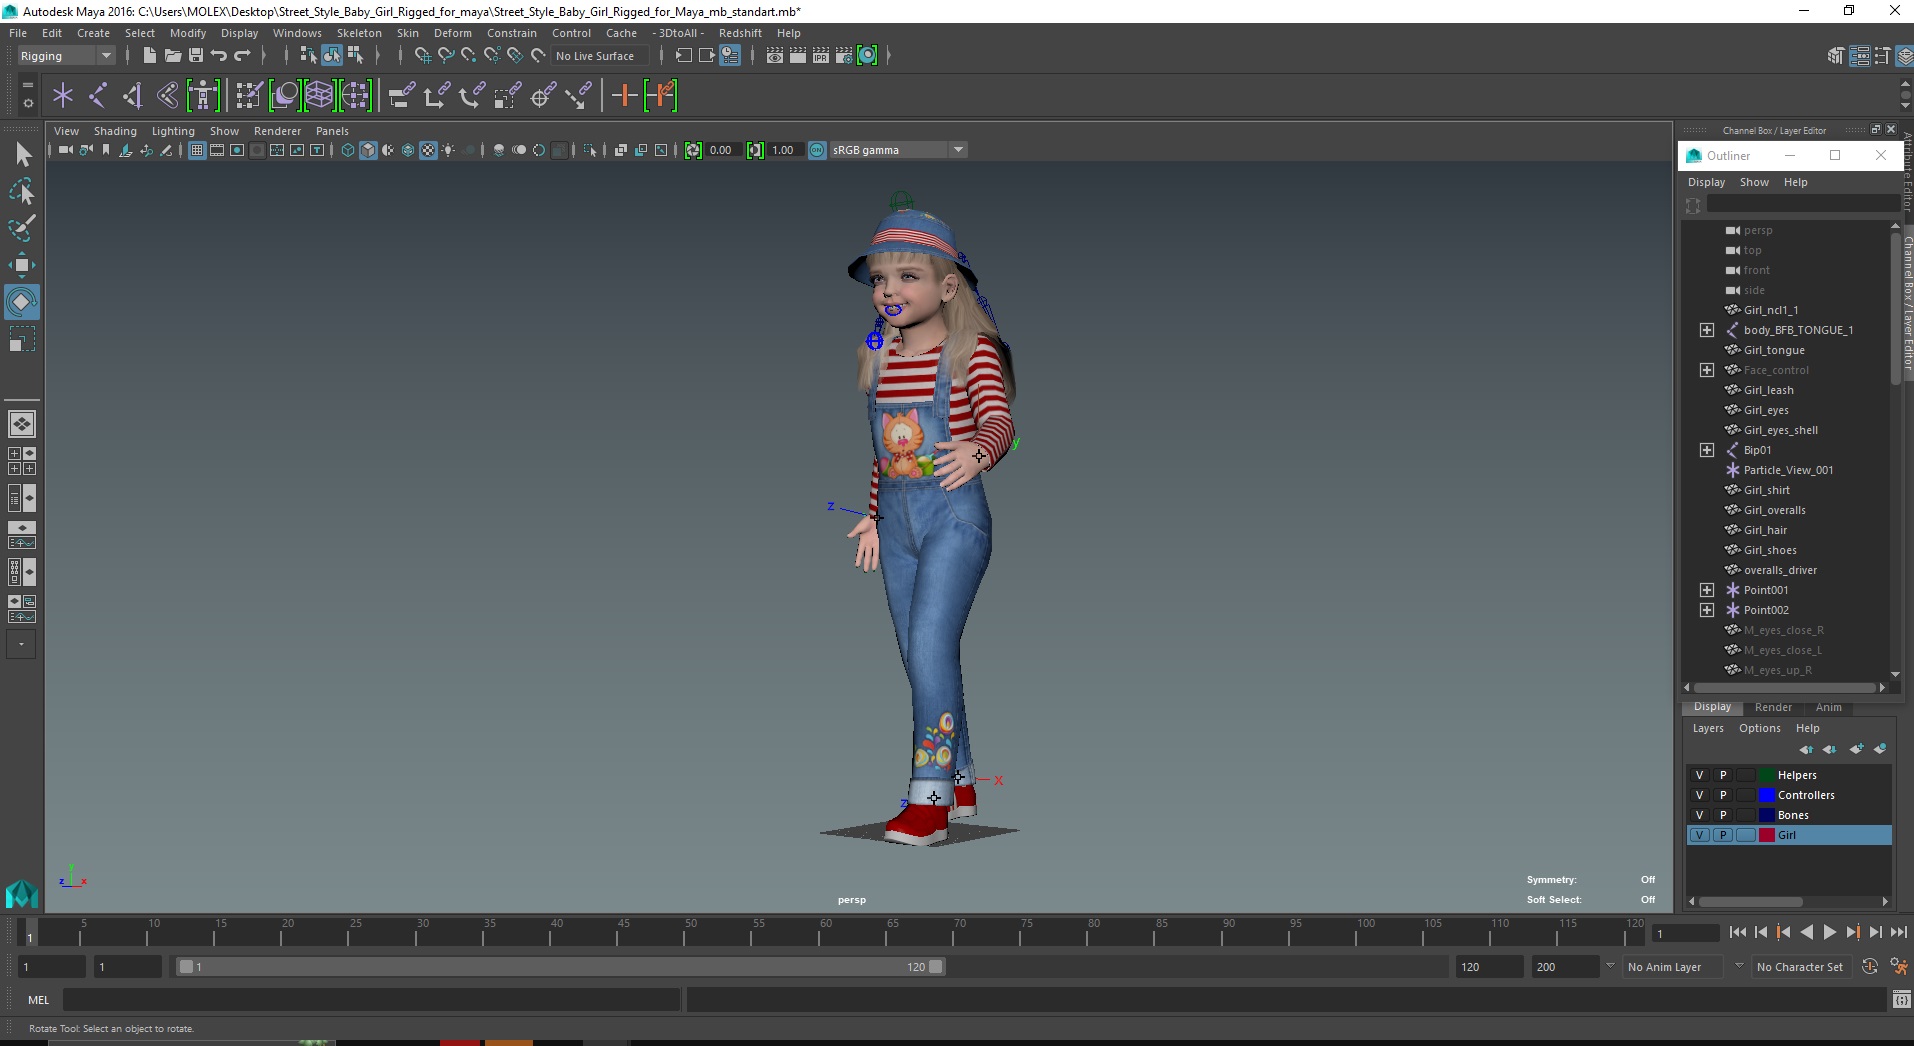Click New Scene icon in status line
This screenshot has width=1914, height=1046.
pyautogui.click(x=149, y=56)
